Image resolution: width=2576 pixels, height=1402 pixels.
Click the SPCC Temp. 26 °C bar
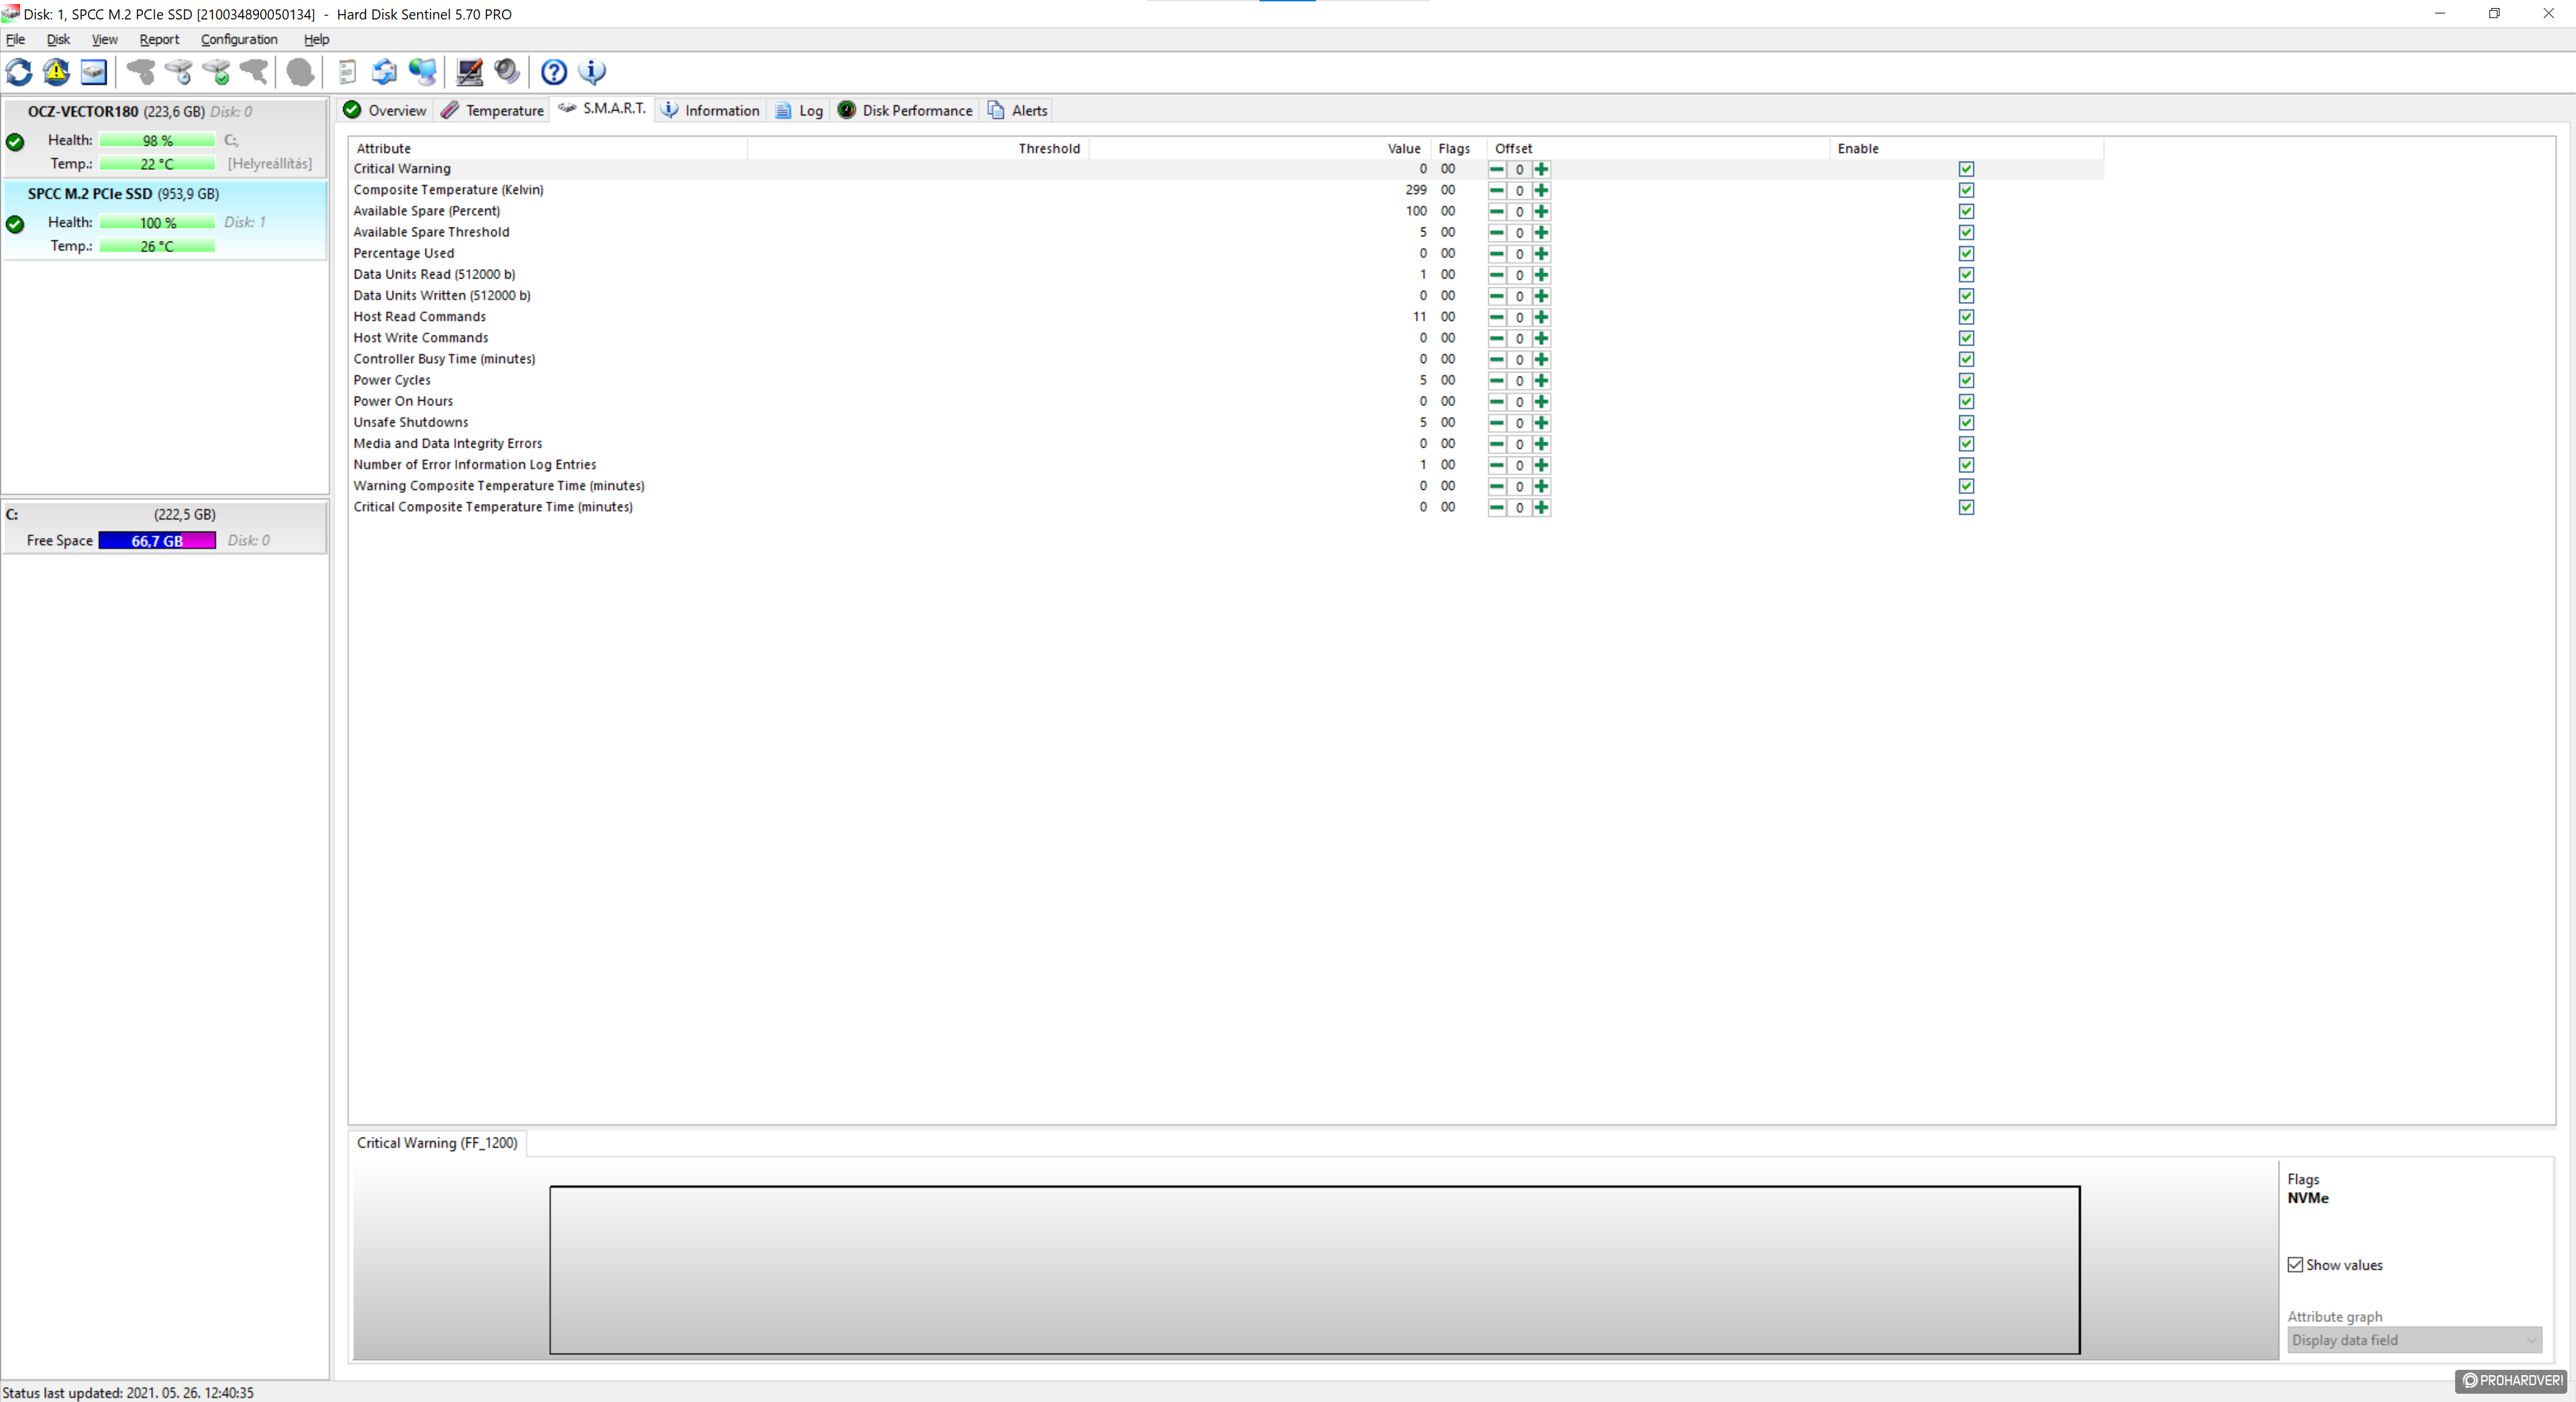tap(157, 246)
